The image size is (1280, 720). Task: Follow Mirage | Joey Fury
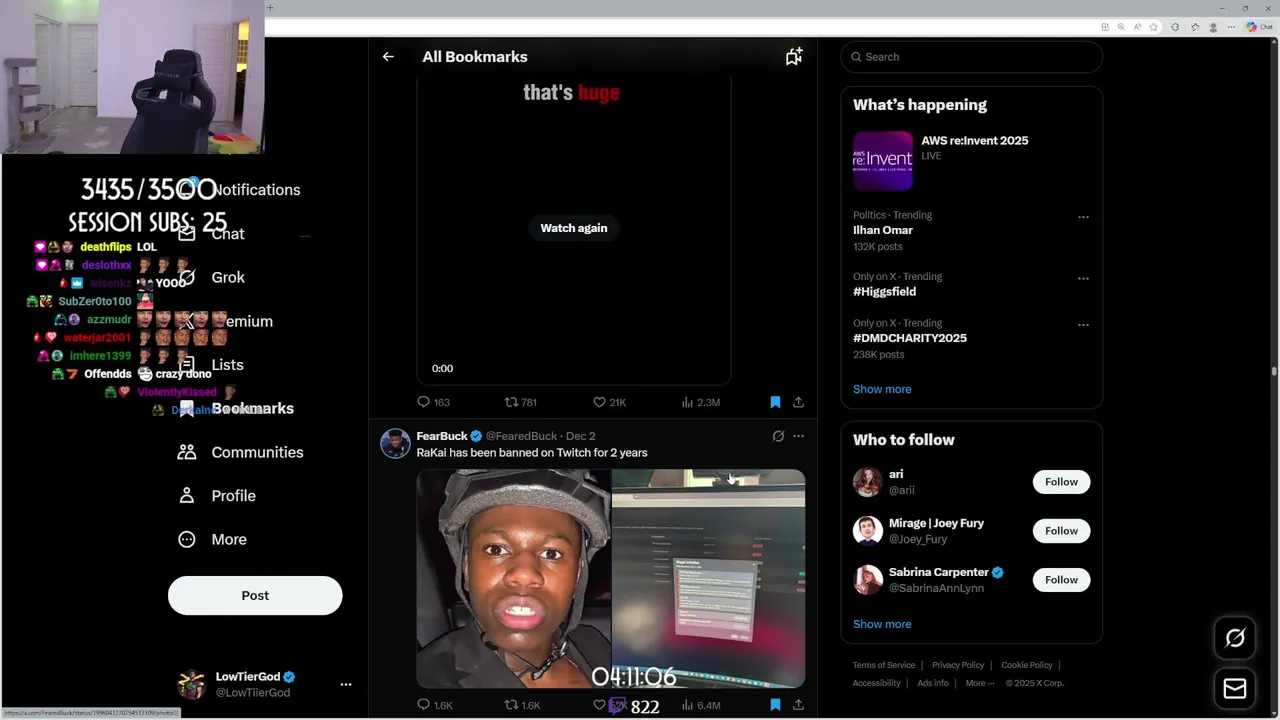tap(1061, 531)
